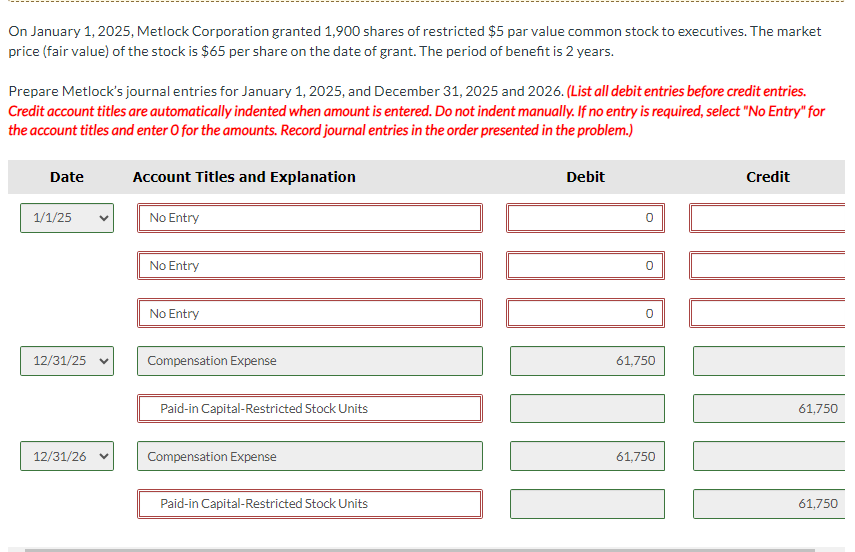
Task: Click 61,750 debit field for 12/31/25
Action: coord(587,361)
